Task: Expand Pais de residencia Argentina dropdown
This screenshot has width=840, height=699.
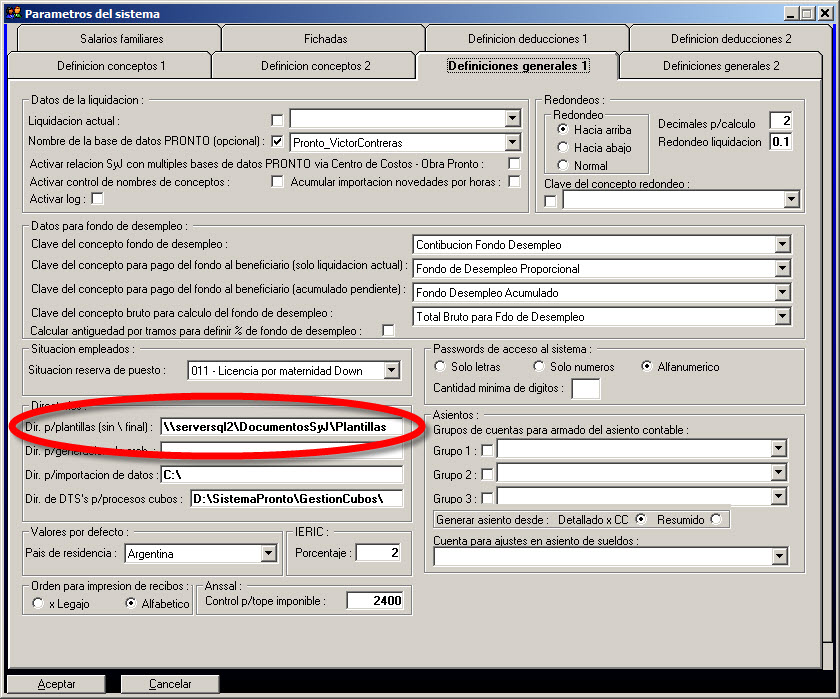Action: click(268, 554)
